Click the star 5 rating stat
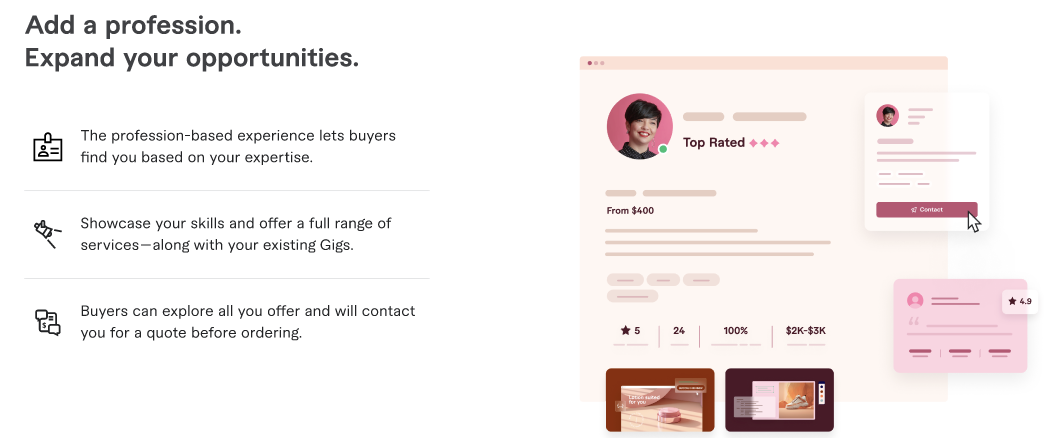Image resolution: width=1051 pixels, height=438 pixels. (x=630, y=330)
